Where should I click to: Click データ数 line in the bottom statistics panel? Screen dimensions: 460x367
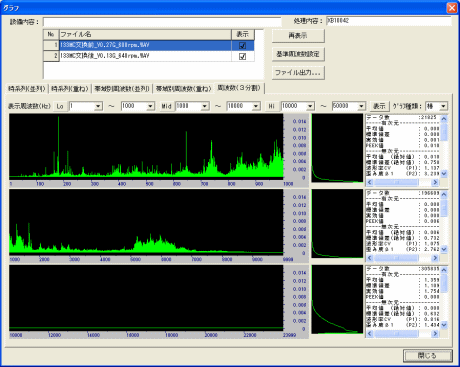[x=403, y=269]
